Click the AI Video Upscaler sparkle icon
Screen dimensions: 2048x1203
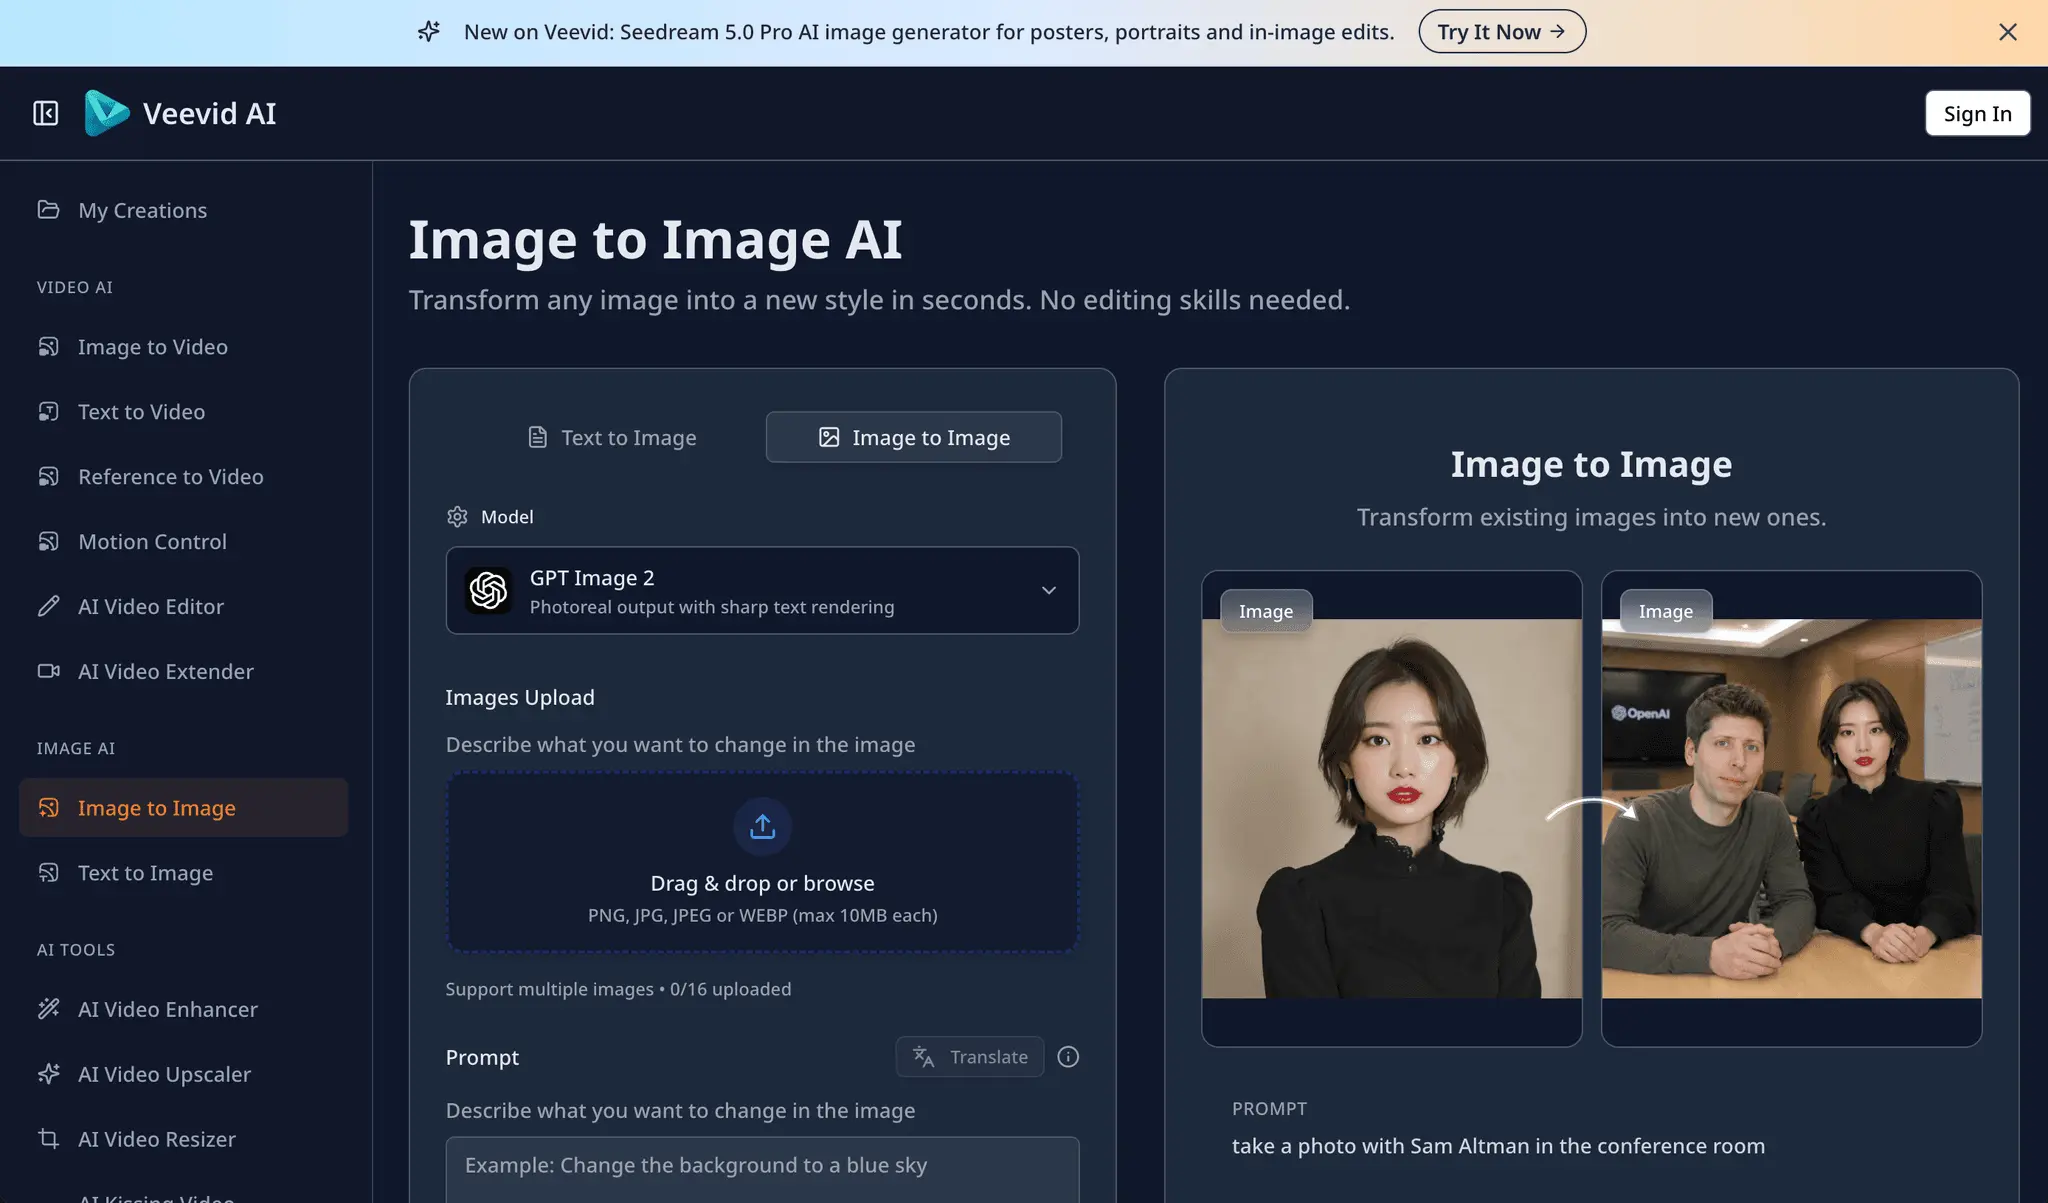(x=48, y=1073)
